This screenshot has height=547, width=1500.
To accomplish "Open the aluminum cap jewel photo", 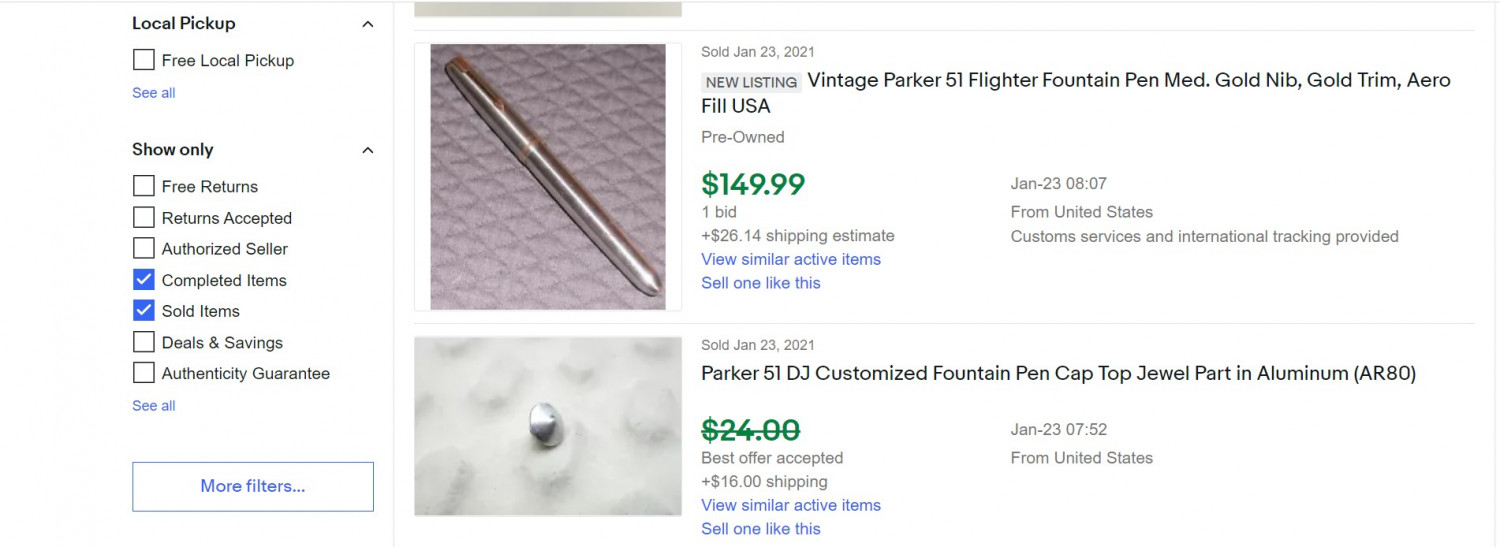I will point(548,427).
